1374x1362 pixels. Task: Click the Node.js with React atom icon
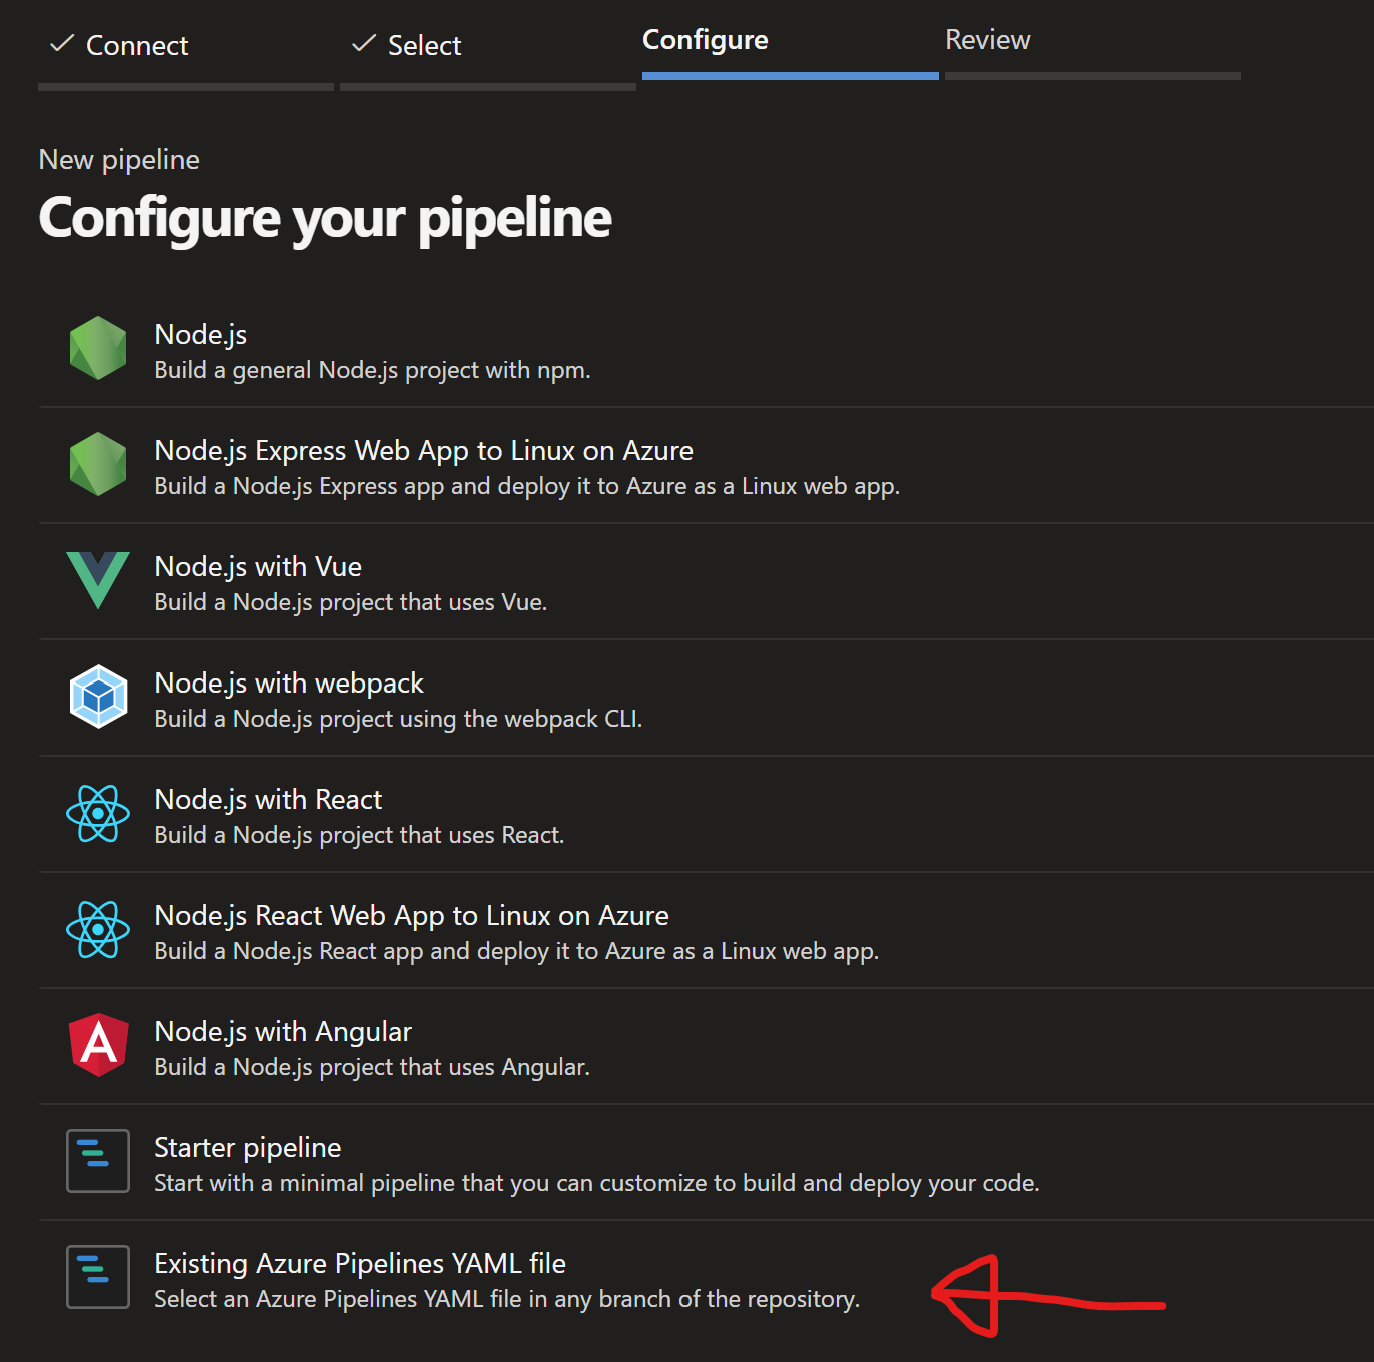click(98, 813)
